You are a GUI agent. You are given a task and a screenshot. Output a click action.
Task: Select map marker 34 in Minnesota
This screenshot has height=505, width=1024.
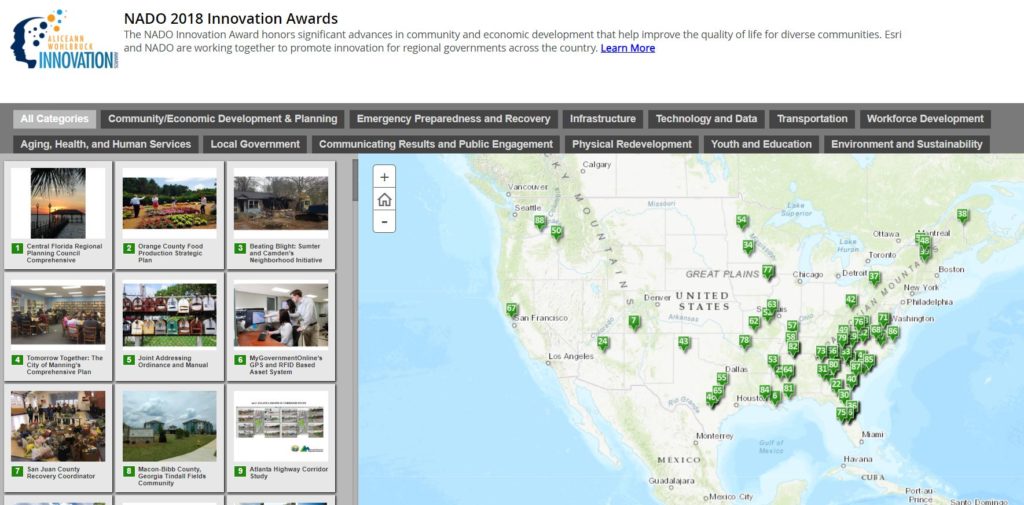[748, 246]
